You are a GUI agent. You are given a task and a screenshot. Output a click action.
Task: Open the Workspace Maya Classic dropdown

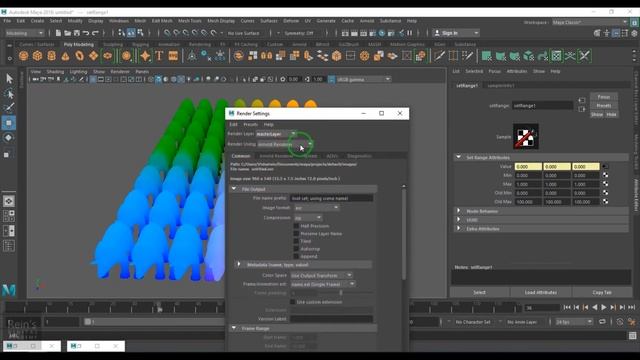coord(590,22)
